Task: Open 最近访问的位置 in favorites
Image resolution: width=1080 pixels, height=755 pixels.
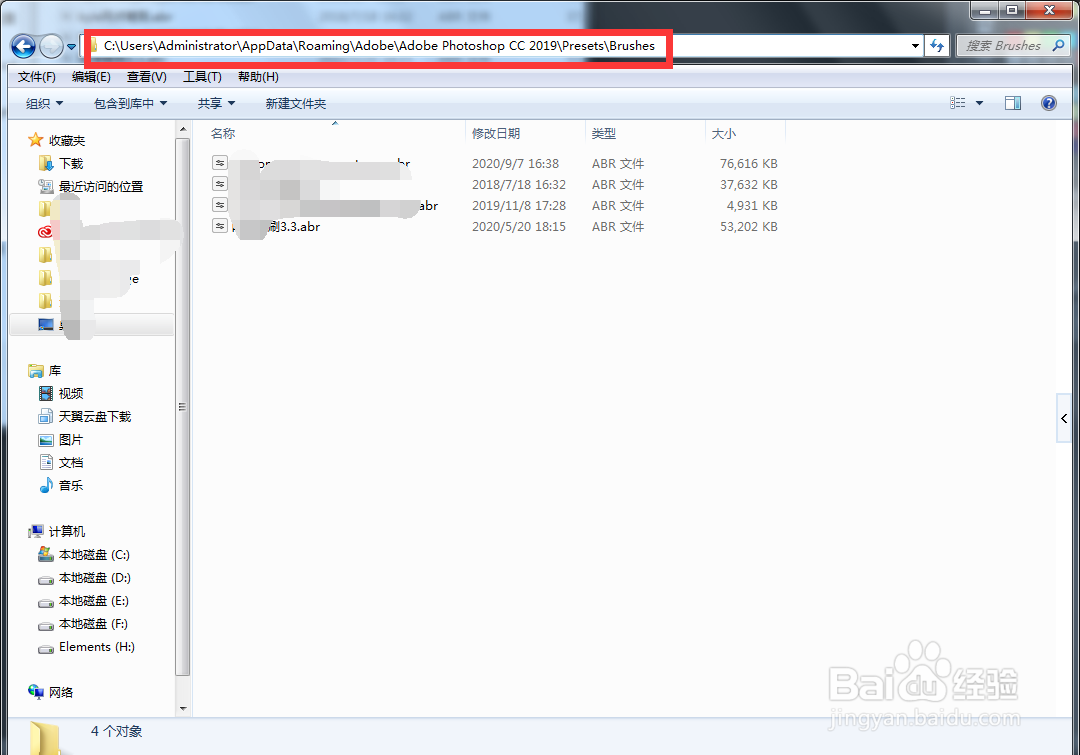Action: click(101, 187)
